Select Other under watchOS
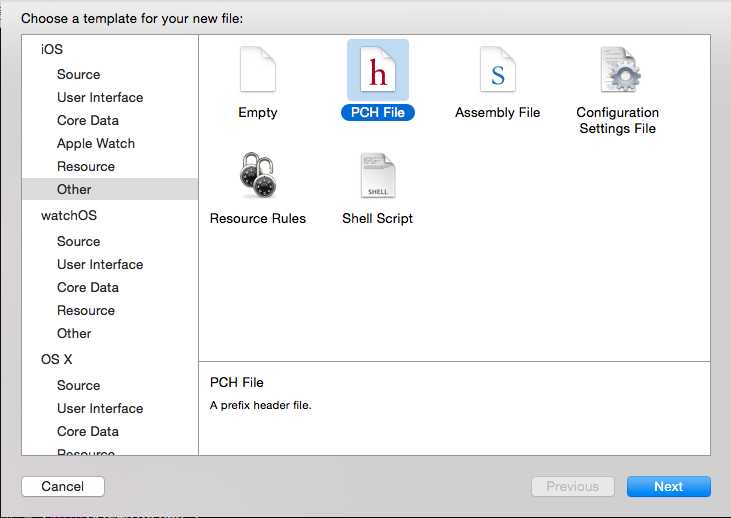Viewport: 731px width, 518px height. pyautogui.click(x=74, y=333)
